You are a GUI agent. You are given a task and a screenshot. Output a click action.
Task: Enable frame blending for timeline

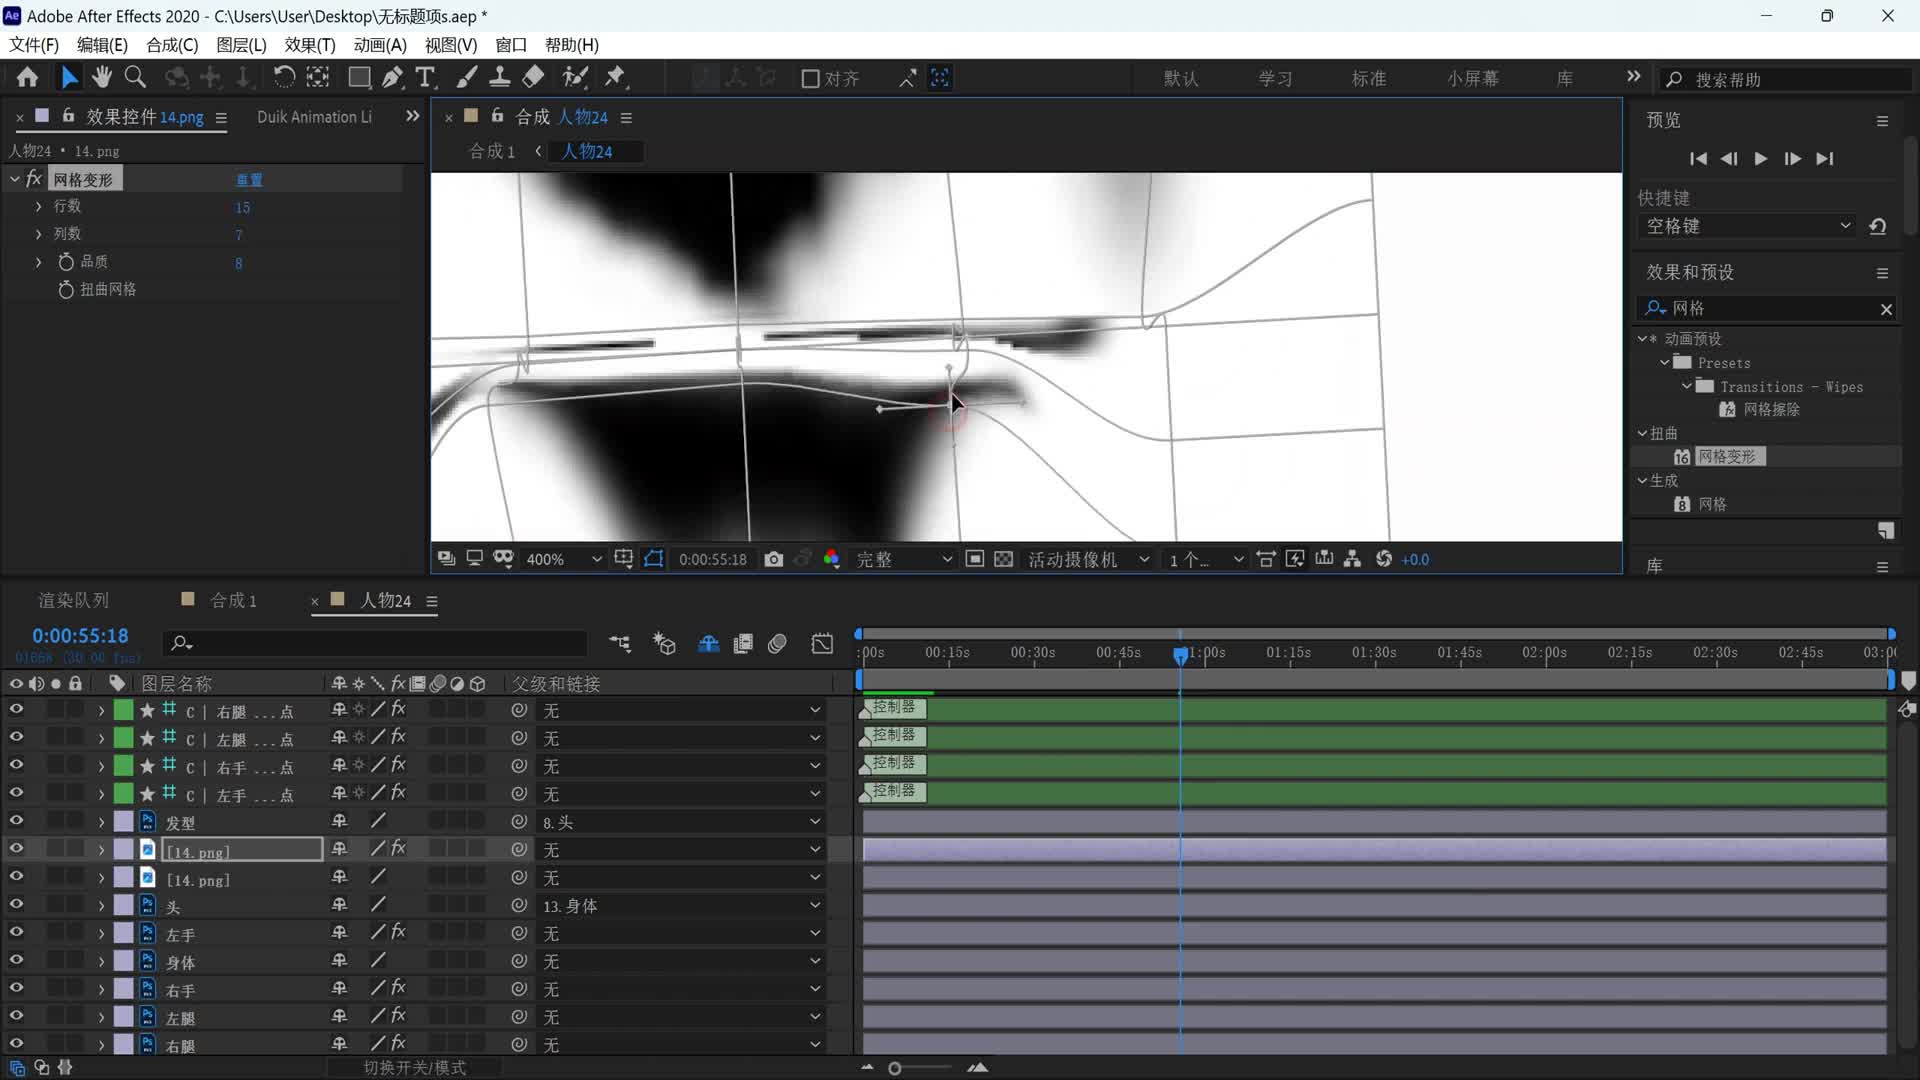tap(743, 644)
